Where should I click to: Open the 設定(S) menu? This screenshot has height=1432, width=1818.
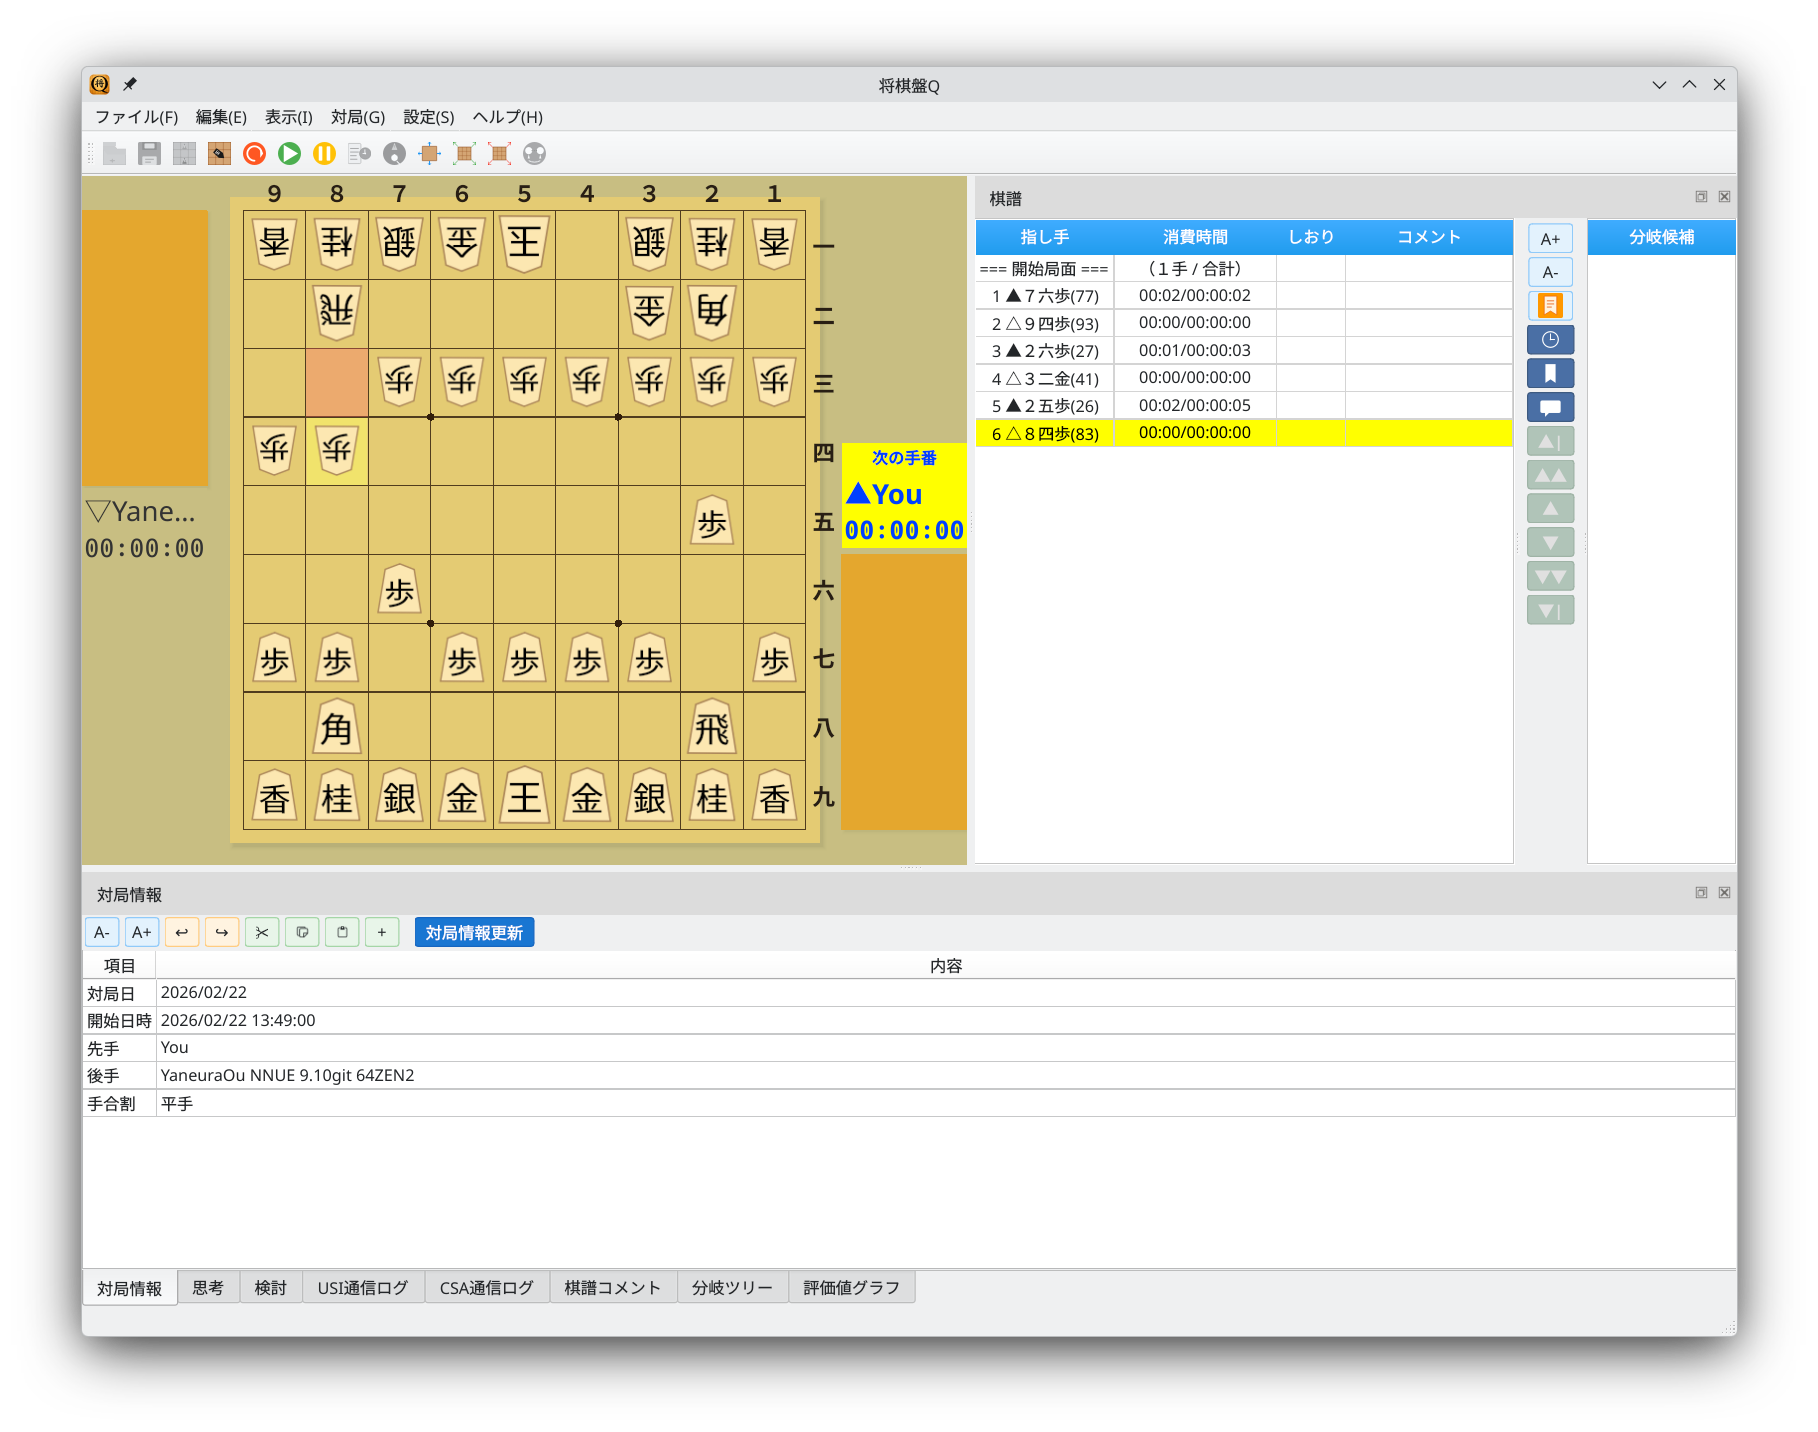point(428,117)
